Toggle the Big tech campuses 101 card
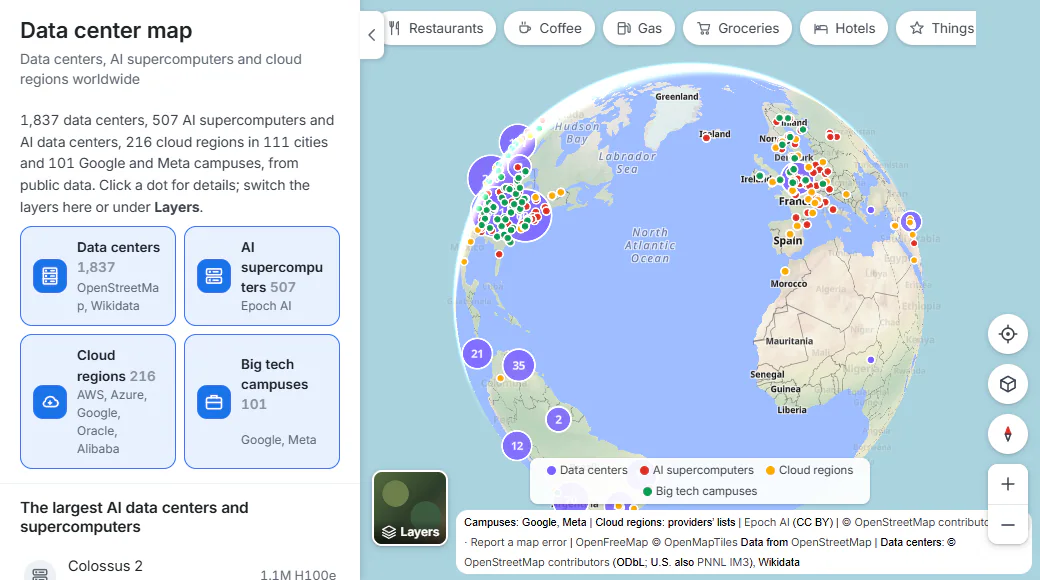Viewport: 1040px width, 580px height. [262, 401]
